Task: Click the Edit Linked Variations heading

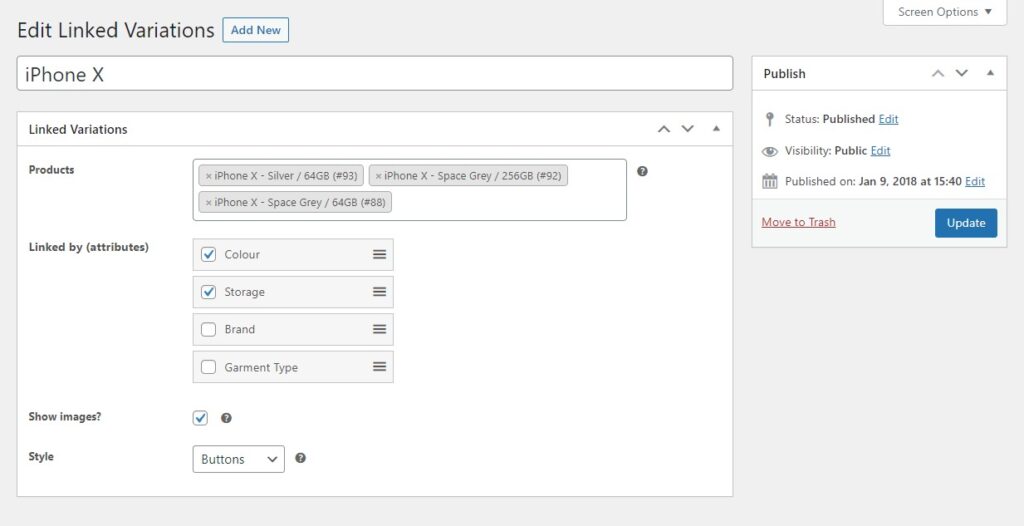Action: pyautogui.click(x=116, y=30)
